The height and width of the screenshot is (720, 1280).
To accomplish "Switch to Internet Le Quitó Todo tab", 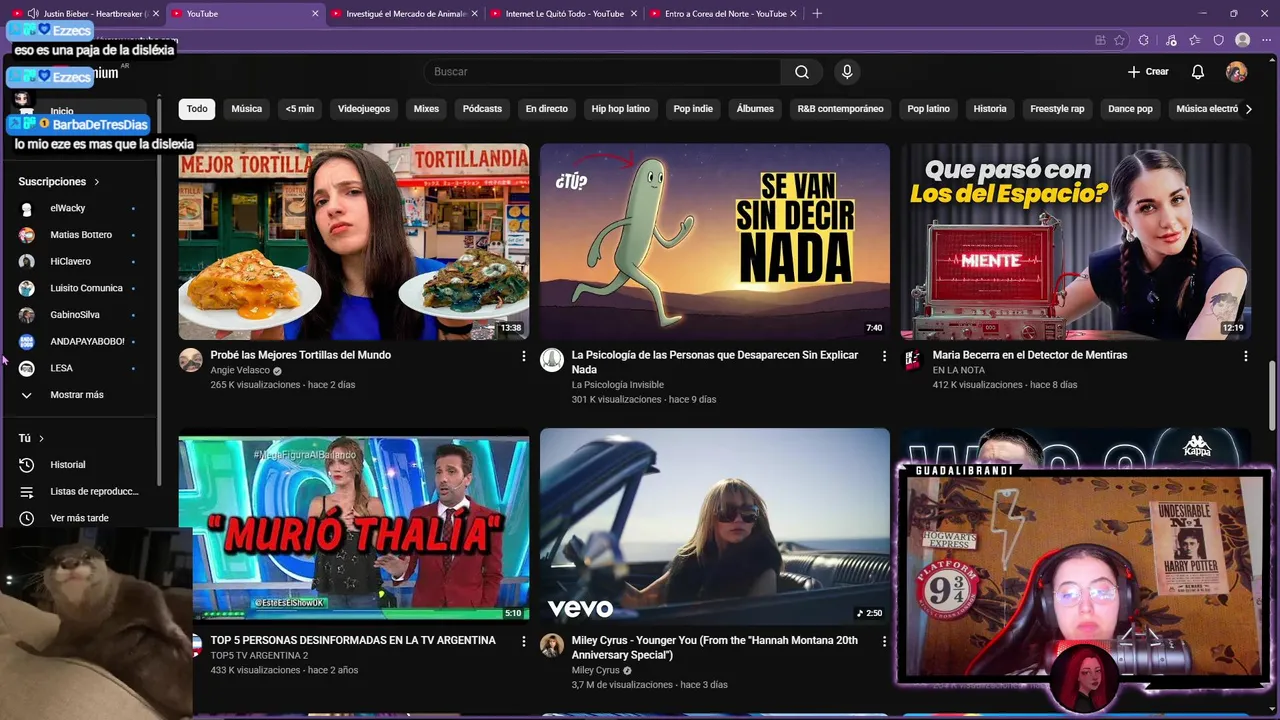I will coord(563,14).
